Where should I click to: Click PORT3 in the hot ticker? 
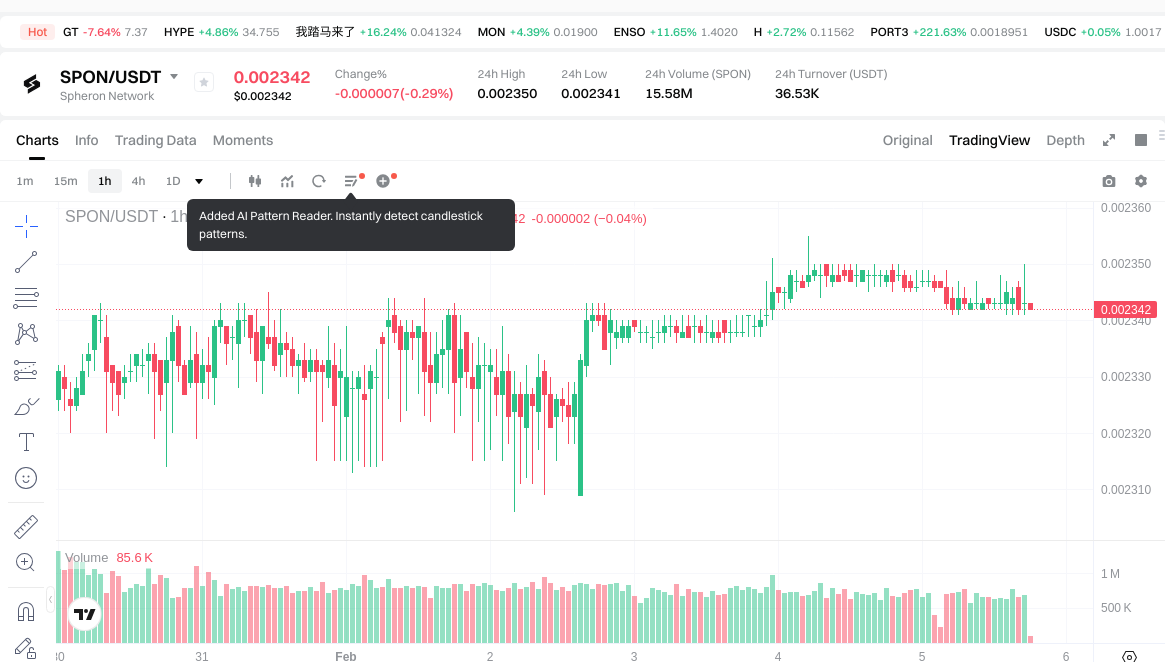[889, 32]
